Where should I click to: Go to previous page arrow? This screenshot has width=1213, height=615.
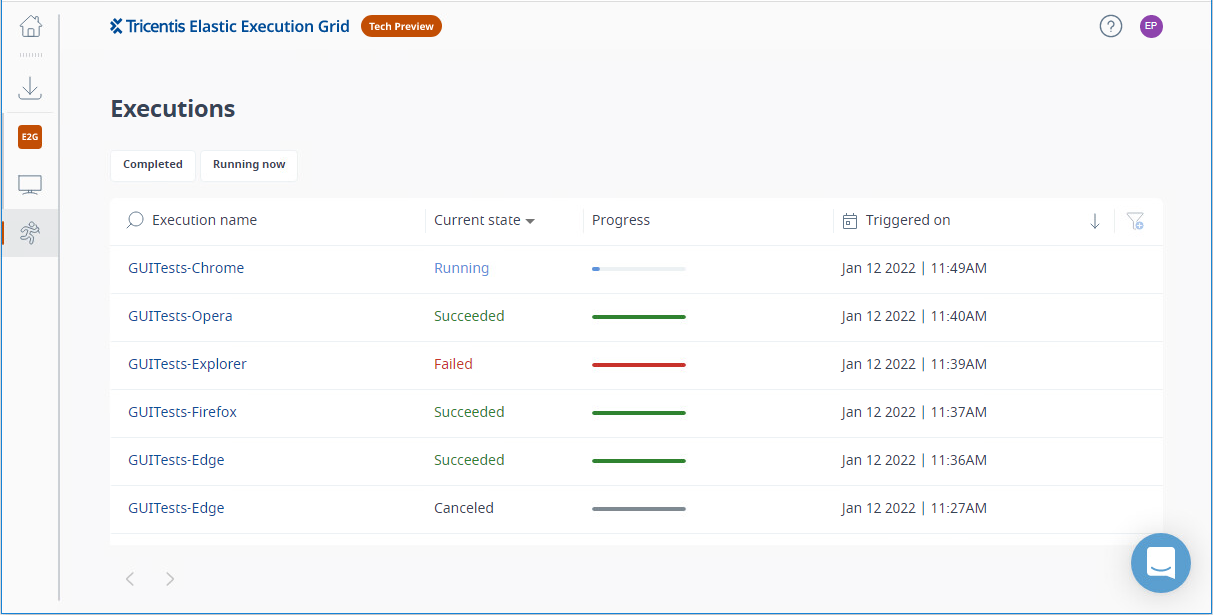click(x=130, y=579)
